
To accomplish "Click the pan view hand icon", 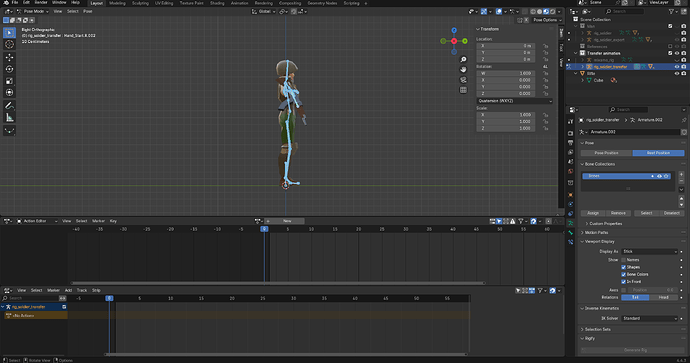I will (463, 70).
